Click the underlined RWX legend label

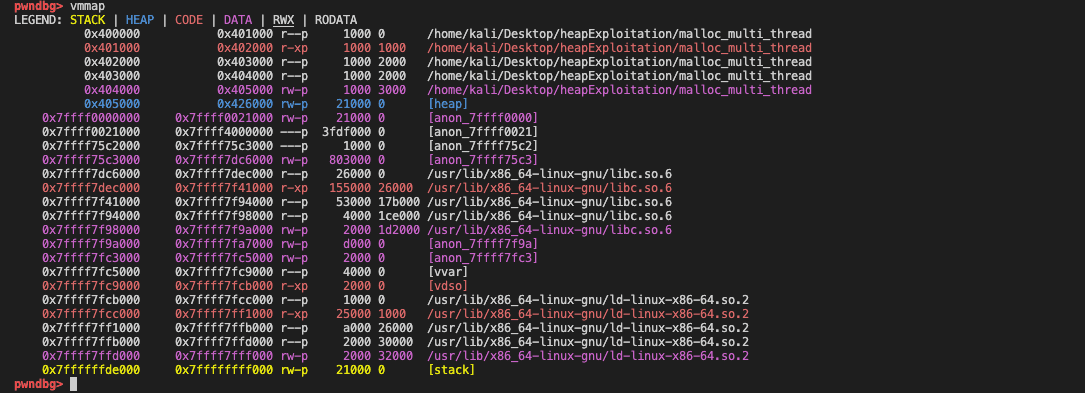(283, 20)
